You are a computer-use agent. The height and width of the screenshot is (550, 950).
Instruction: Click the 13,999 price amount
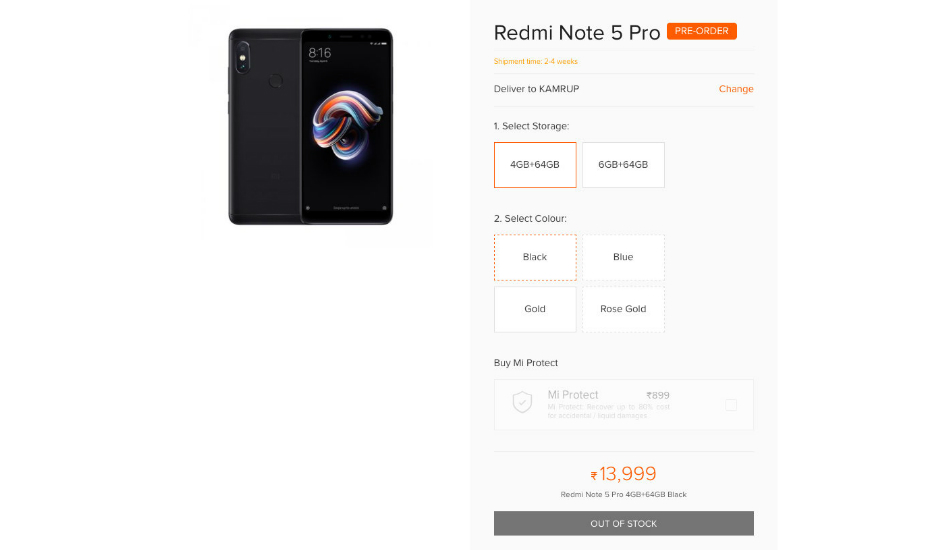coord(628,474)
